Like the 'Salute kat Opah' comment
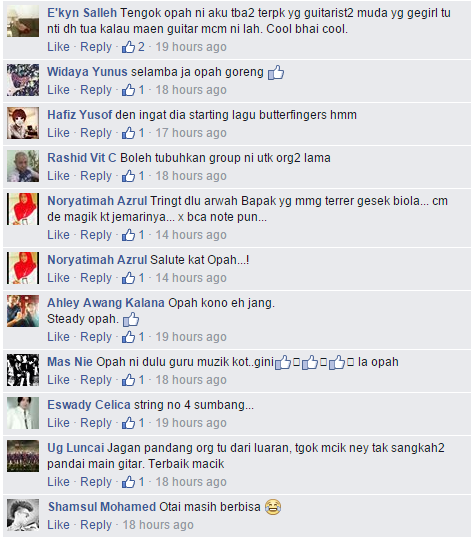471x538 pixels. [58, 278]
